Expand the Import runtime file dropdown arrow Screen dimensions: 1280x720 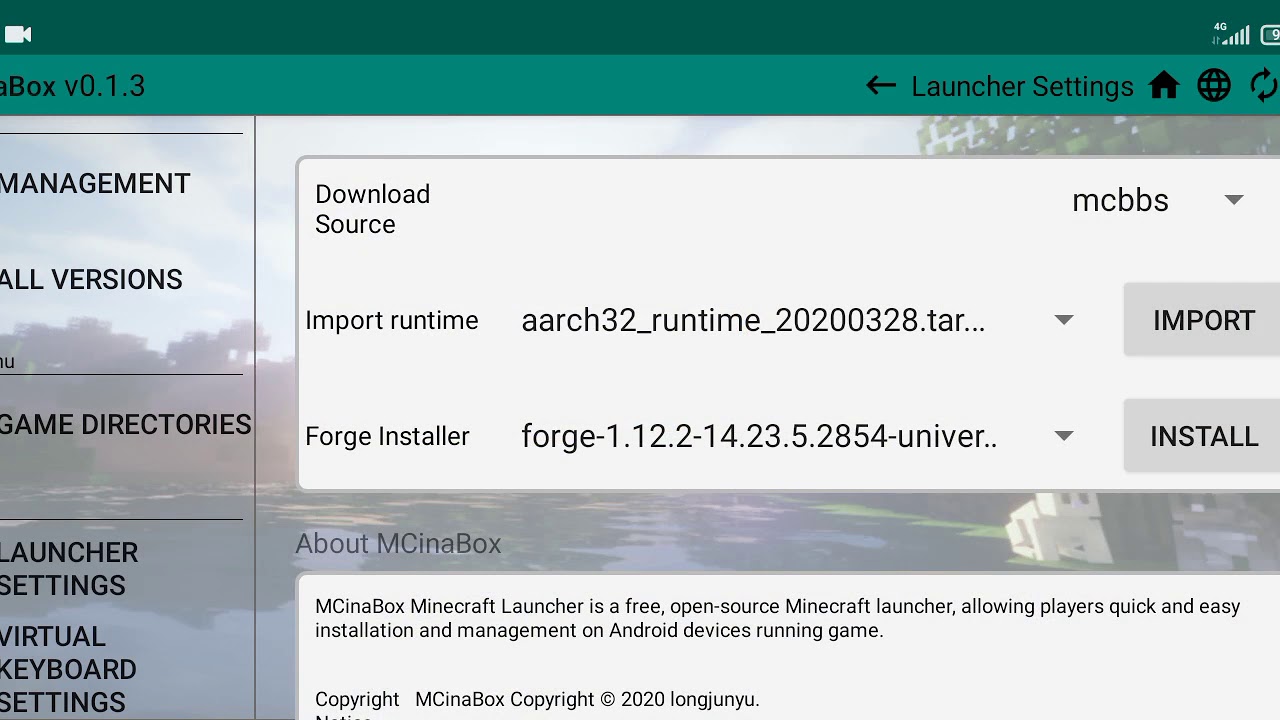click(x=1064, y=320)
